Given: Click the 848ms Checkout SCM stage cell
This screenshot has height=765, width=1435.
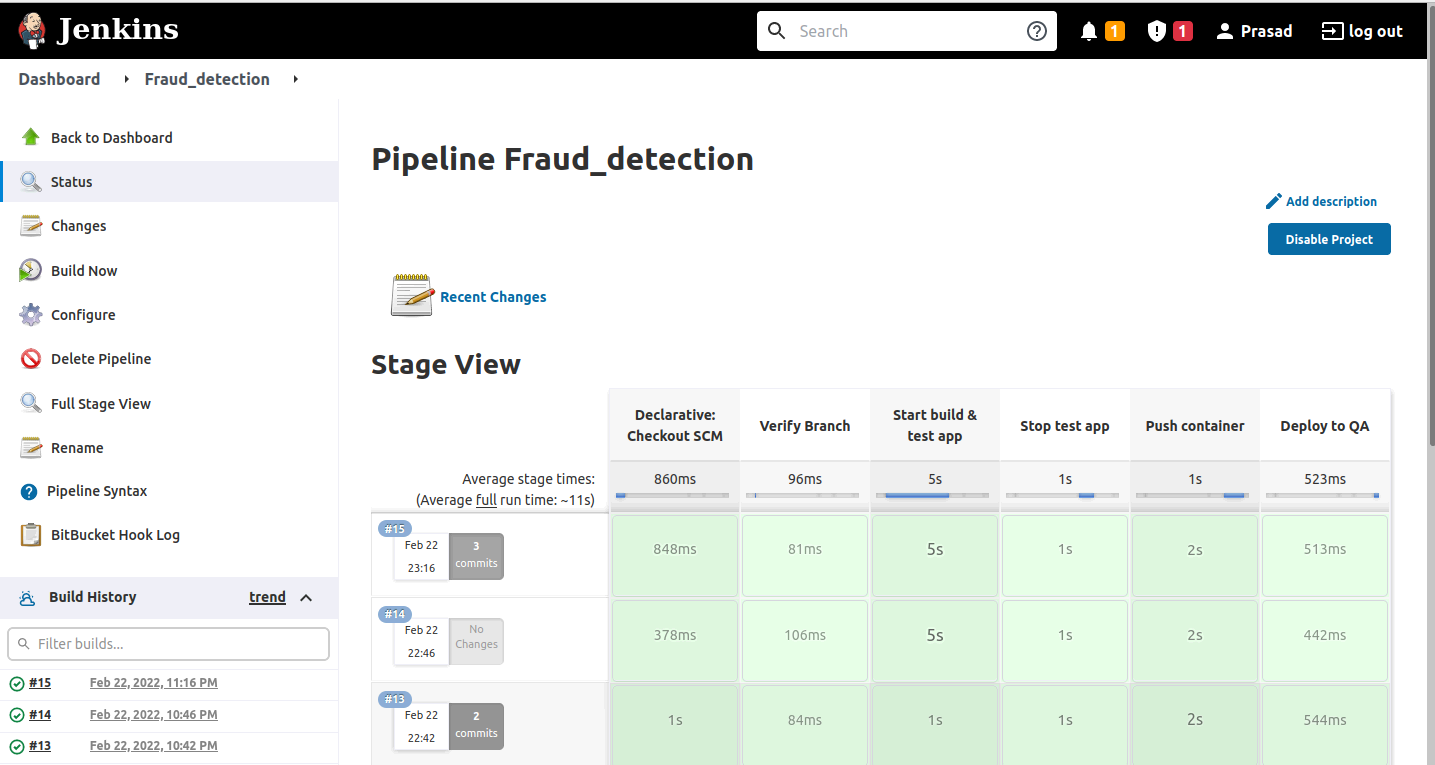Looking at the screenshot, I should coord(675,555).
